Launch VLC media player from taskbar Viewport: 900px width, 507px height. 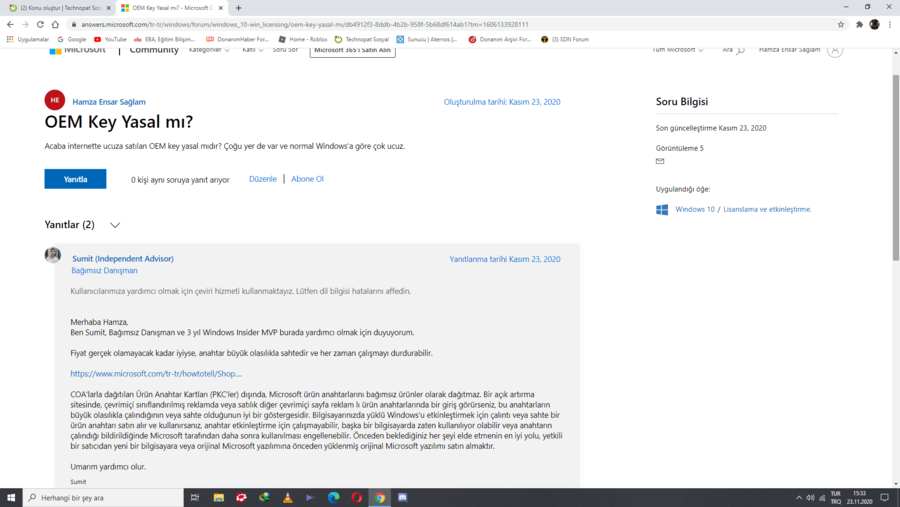(x=288, y=498)
